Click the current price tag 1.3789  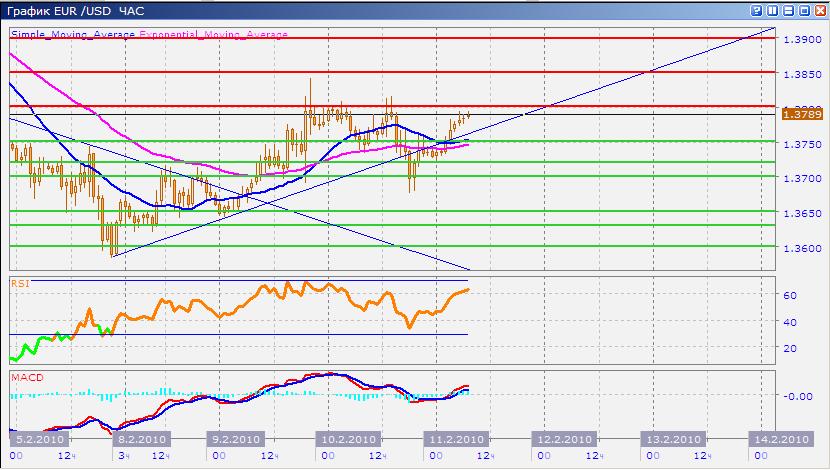pos(802,115)
